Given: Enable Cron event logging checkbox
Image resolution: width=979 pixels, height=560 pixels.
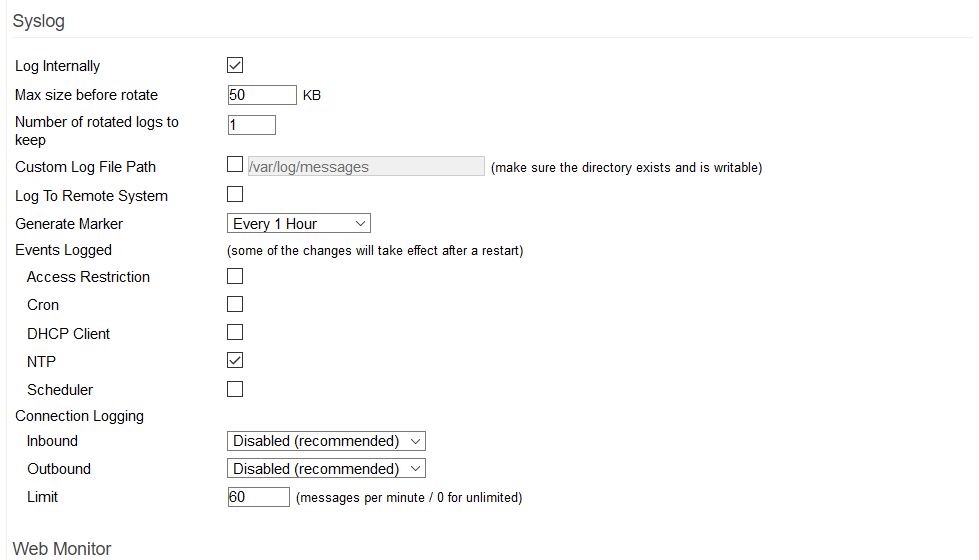Looking at the screenshot, I should point(235,304).
